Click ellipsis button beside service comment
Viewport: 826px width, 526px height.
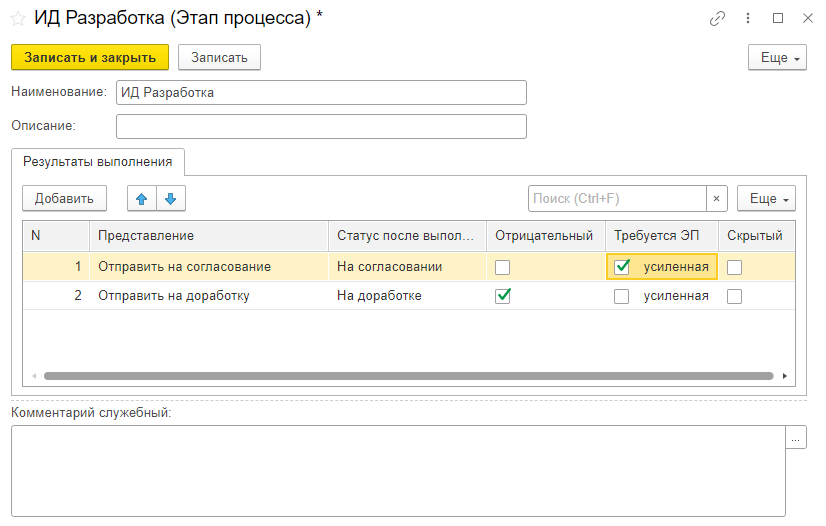[x=796, y=437]
